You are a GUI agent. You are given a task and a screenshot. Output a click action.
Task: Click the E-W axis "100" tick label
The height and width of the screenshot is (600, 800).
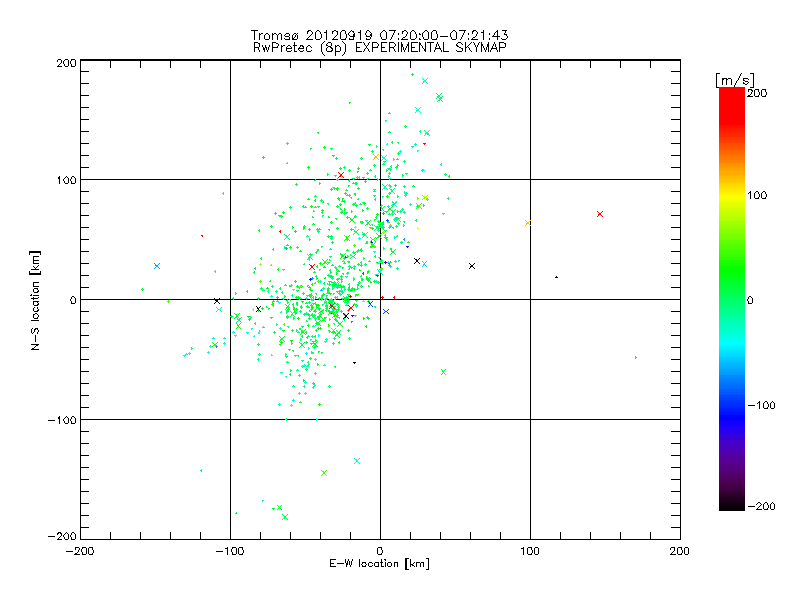coord(530,551)
